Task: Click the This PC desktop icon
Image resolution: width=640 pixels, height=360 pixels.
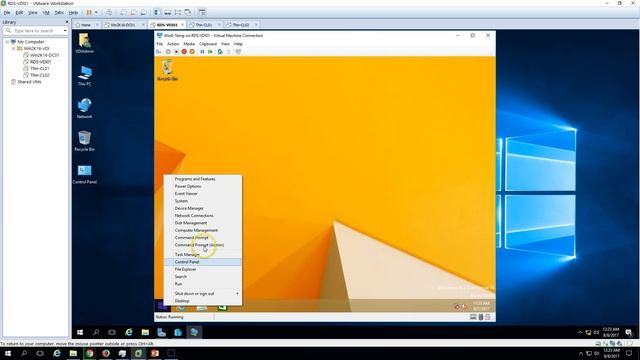Action: coord(84,76)
